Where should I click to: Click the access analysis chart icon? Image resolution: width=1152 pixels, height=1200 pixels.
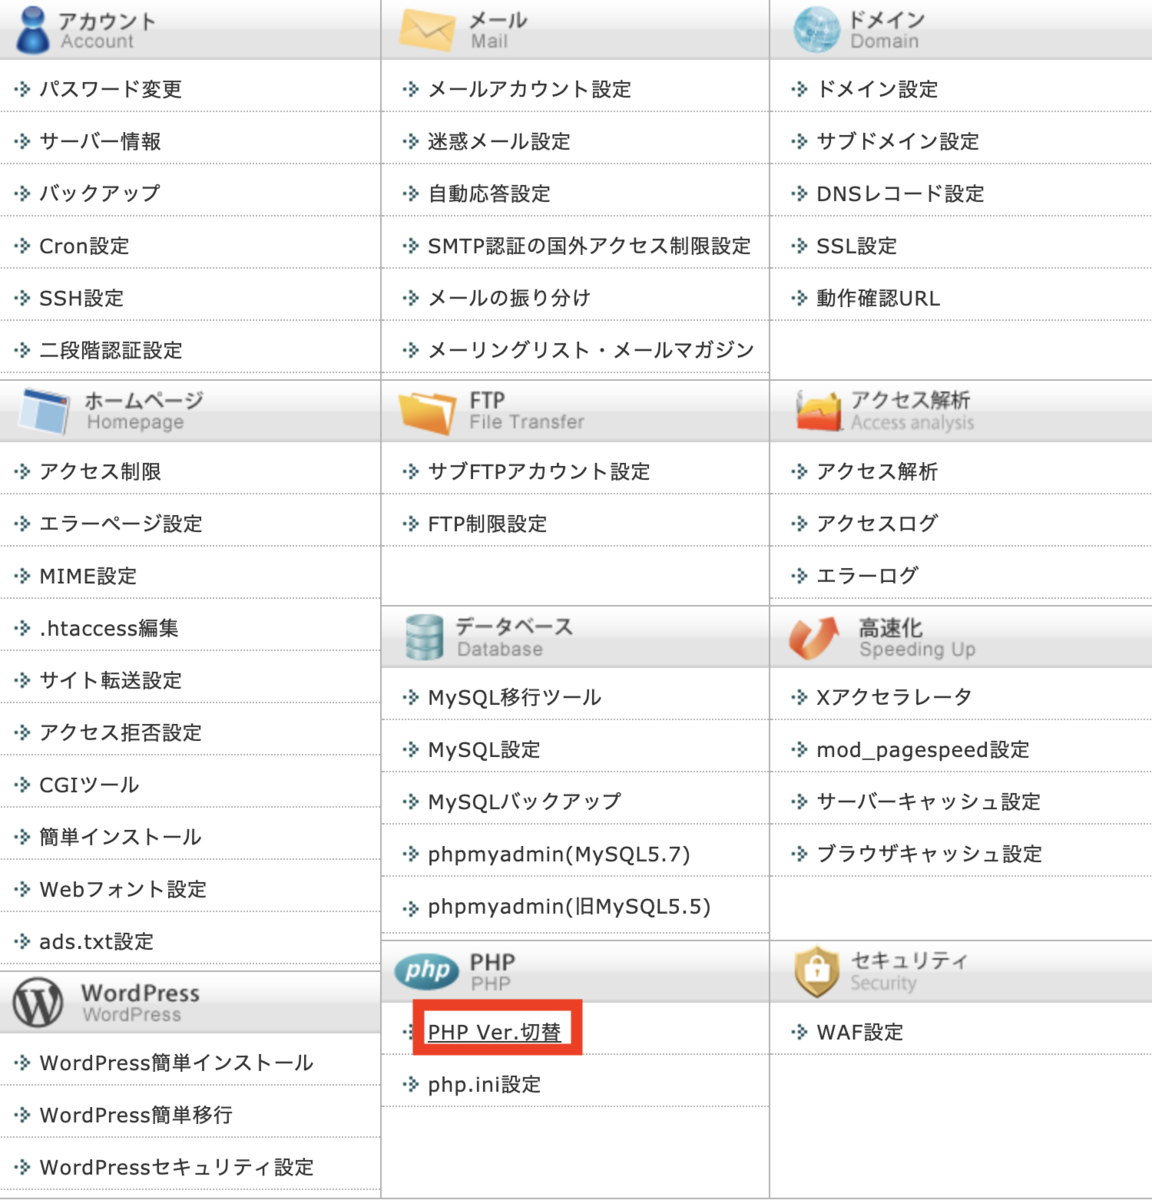click(819, 410)
